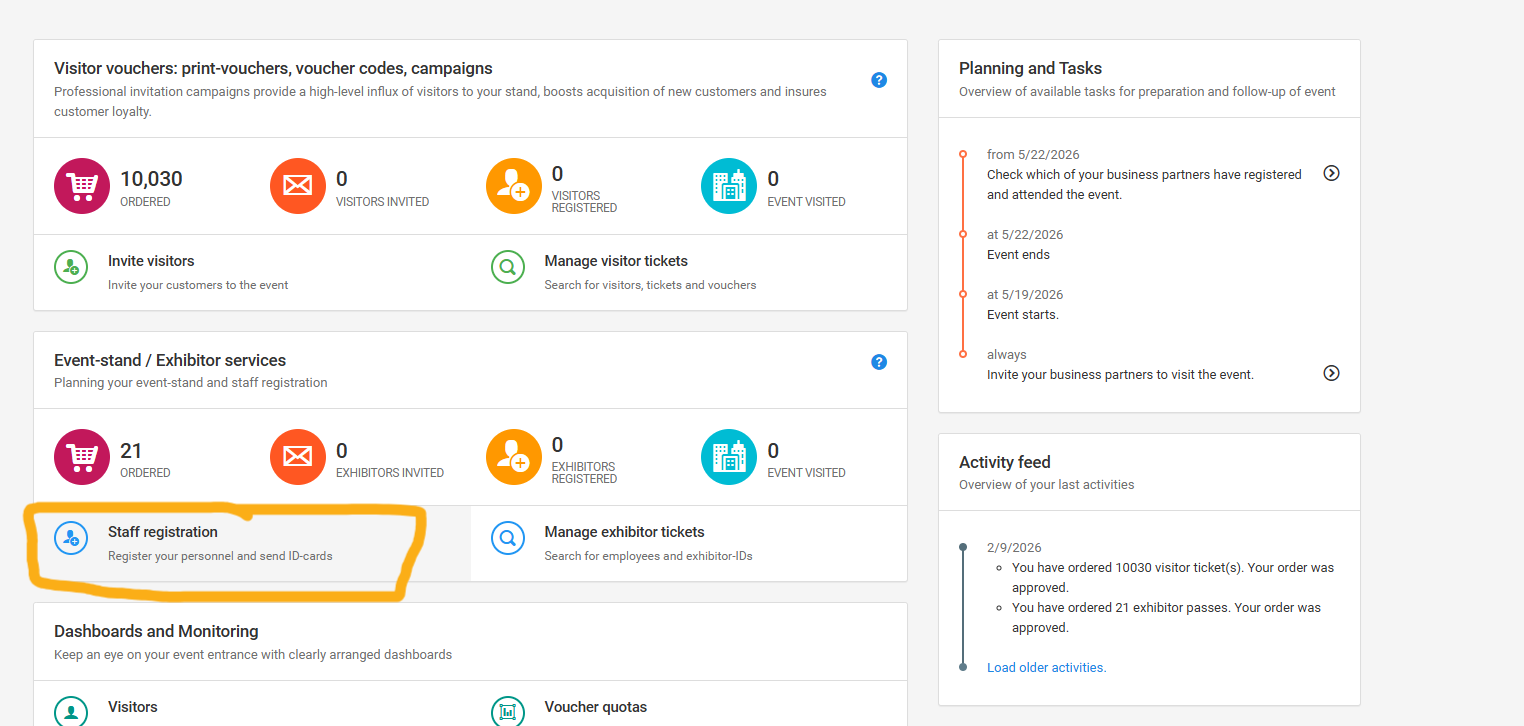The width and height of the screenshot is (1524, 726).
Task: Open arrow for 'Invite your business partners' task
Action: 1331,373
